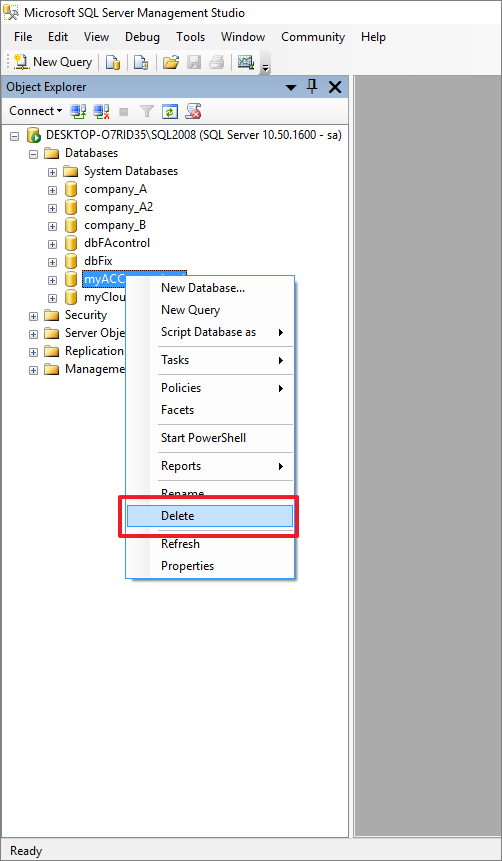This screenshot has width=502, height=861.
Task: Click the Filter funnel icon
Action: pyautogui.click(x=146, y=111)
